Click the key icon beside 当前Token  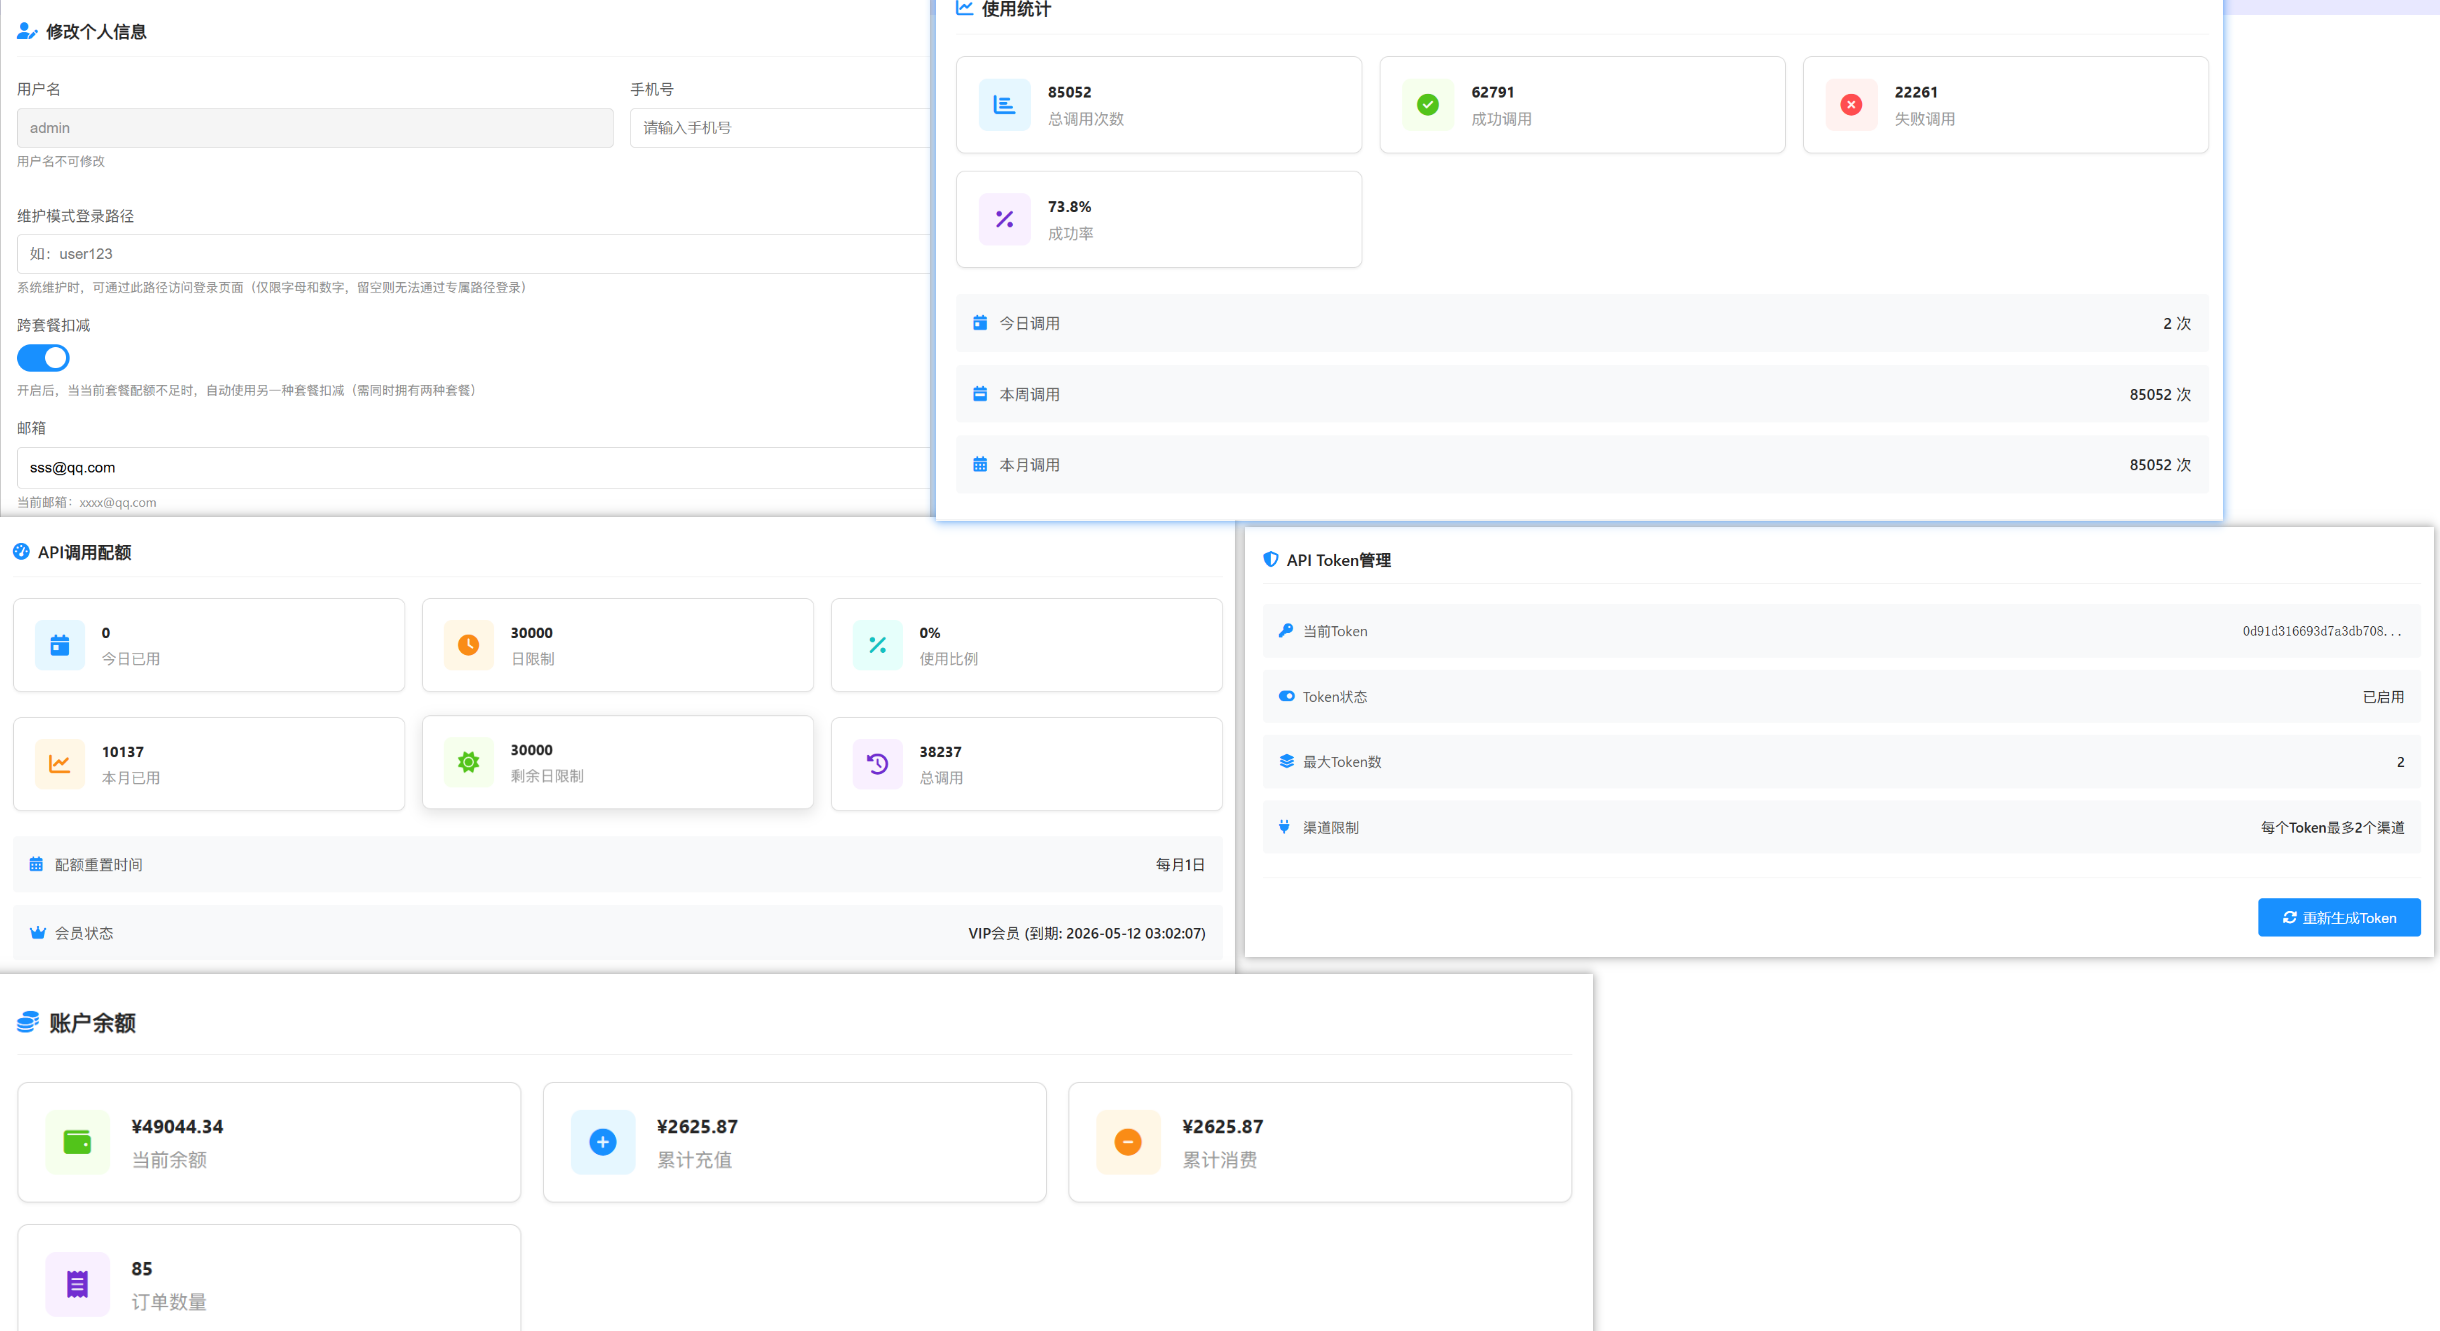[x=1286, y=631]
